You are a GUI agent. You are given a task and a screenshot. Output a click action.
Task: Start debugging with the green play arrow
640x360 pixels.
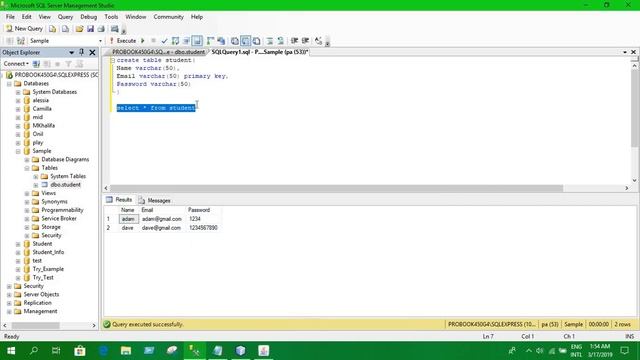click(x=143, y=41)
